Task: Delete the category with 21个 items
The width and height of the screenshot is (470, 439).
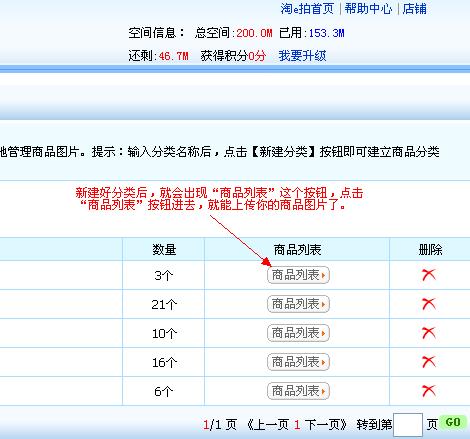Action: (x=429, y=304)
